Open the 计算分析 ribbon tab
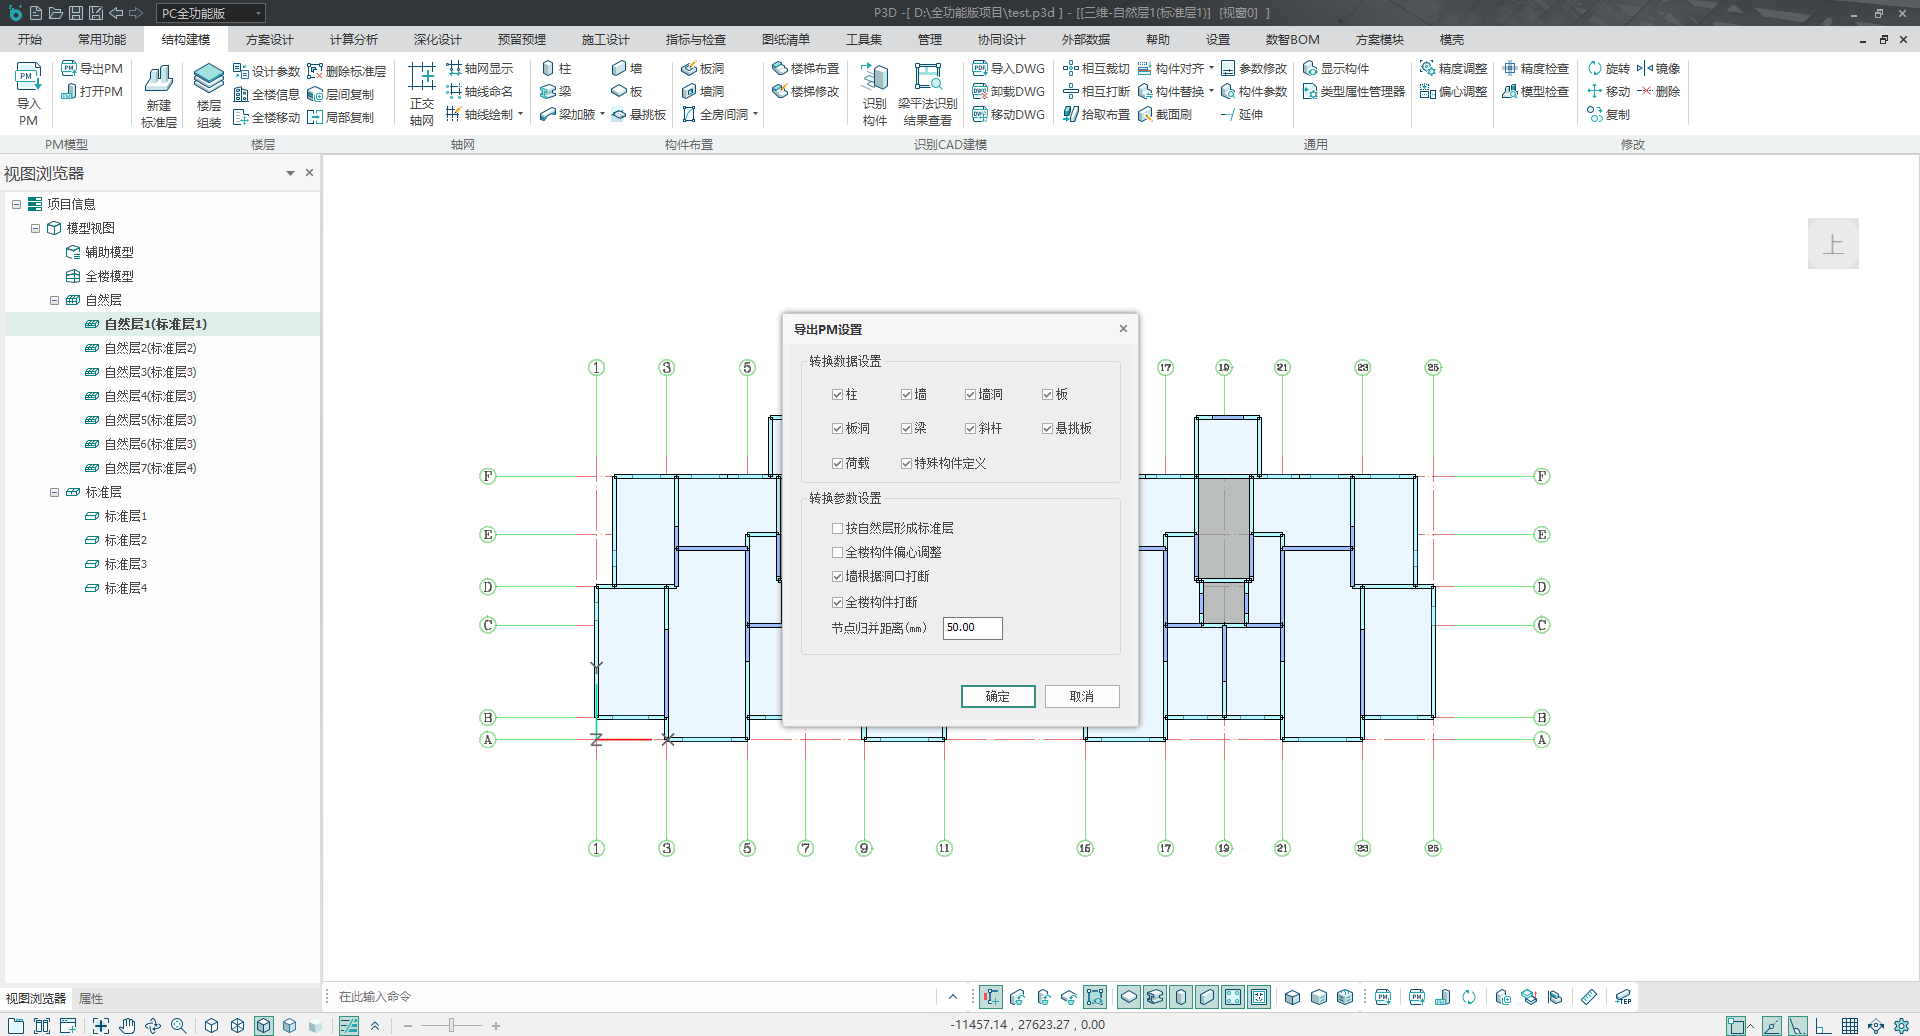 (353, 40)
